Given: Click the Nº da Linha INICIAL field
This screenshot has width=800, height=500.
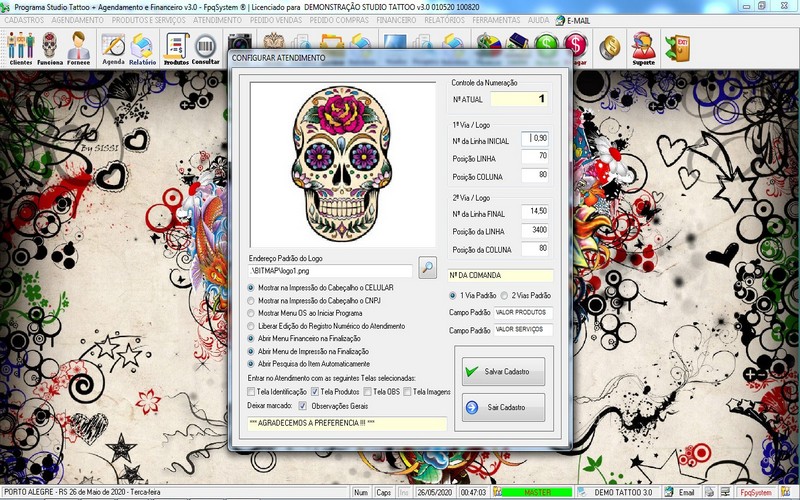Looking at the screenshot, I should (x=535, y=139).
